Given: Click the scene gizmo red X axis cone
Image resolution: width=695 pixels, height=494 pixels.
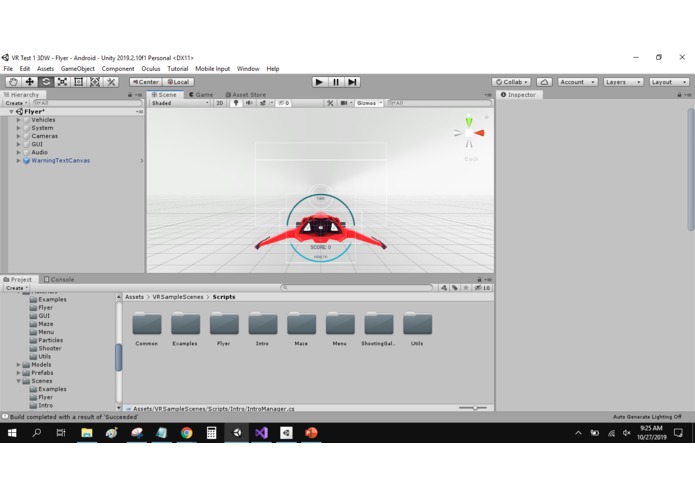Looking at the screenshot, I should click(x=480, y=132).
